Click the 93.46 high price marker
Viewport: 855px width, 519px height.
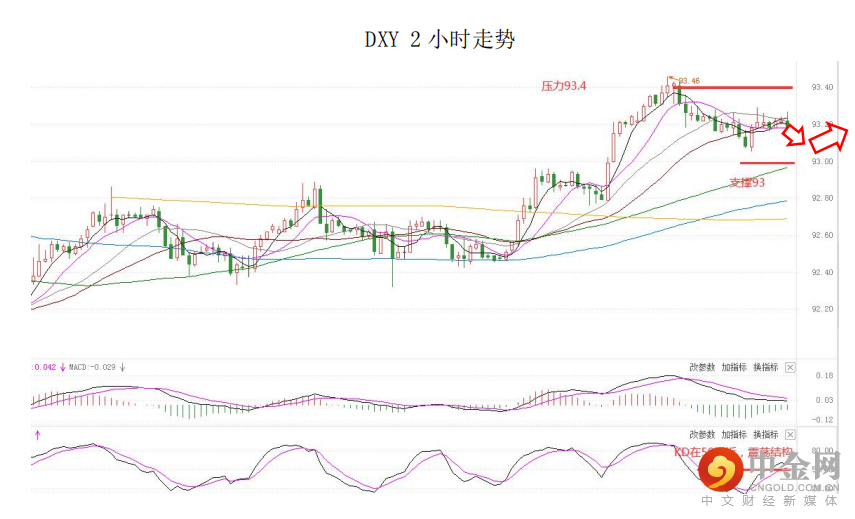coord(689,81)
